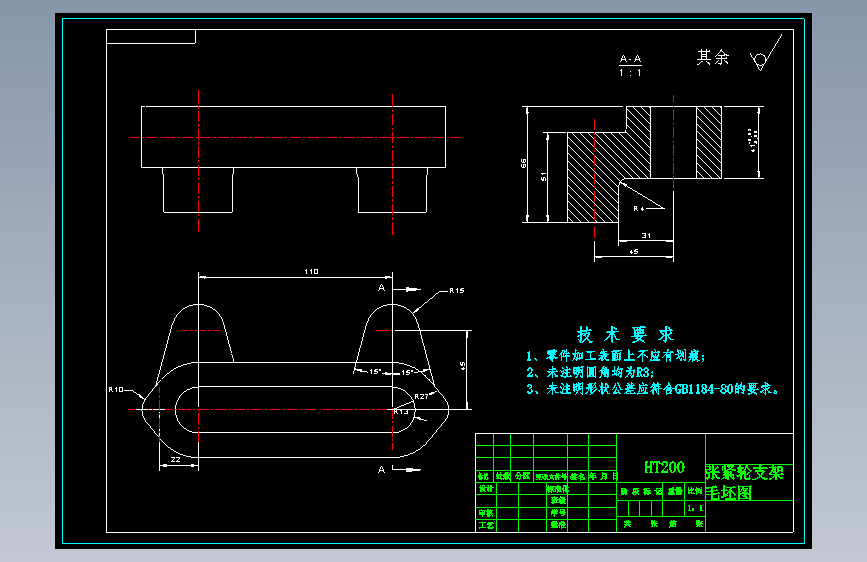Screen dimensions: 867x562
Task: Select requirement line 2 mentioning R3
Action: (590, 372)
